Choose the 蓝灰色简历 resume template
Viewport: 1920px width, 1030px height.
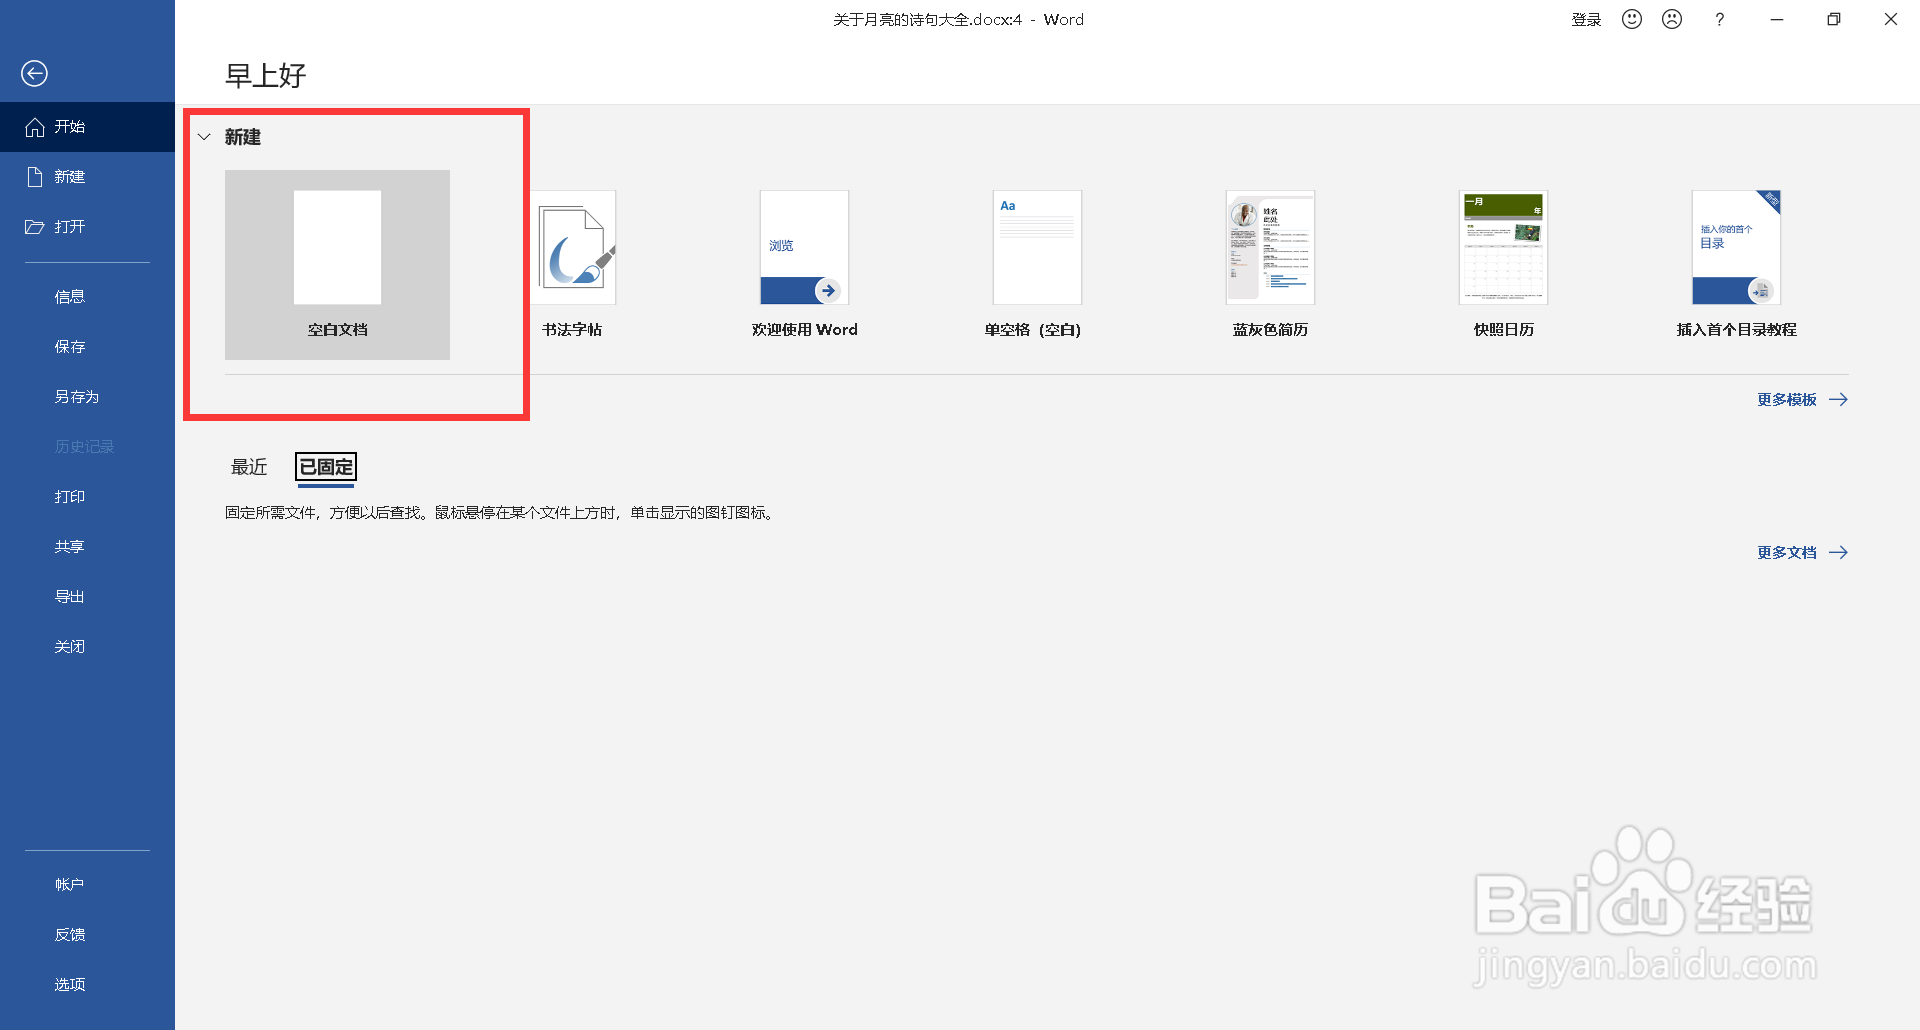pos(1270,265)
